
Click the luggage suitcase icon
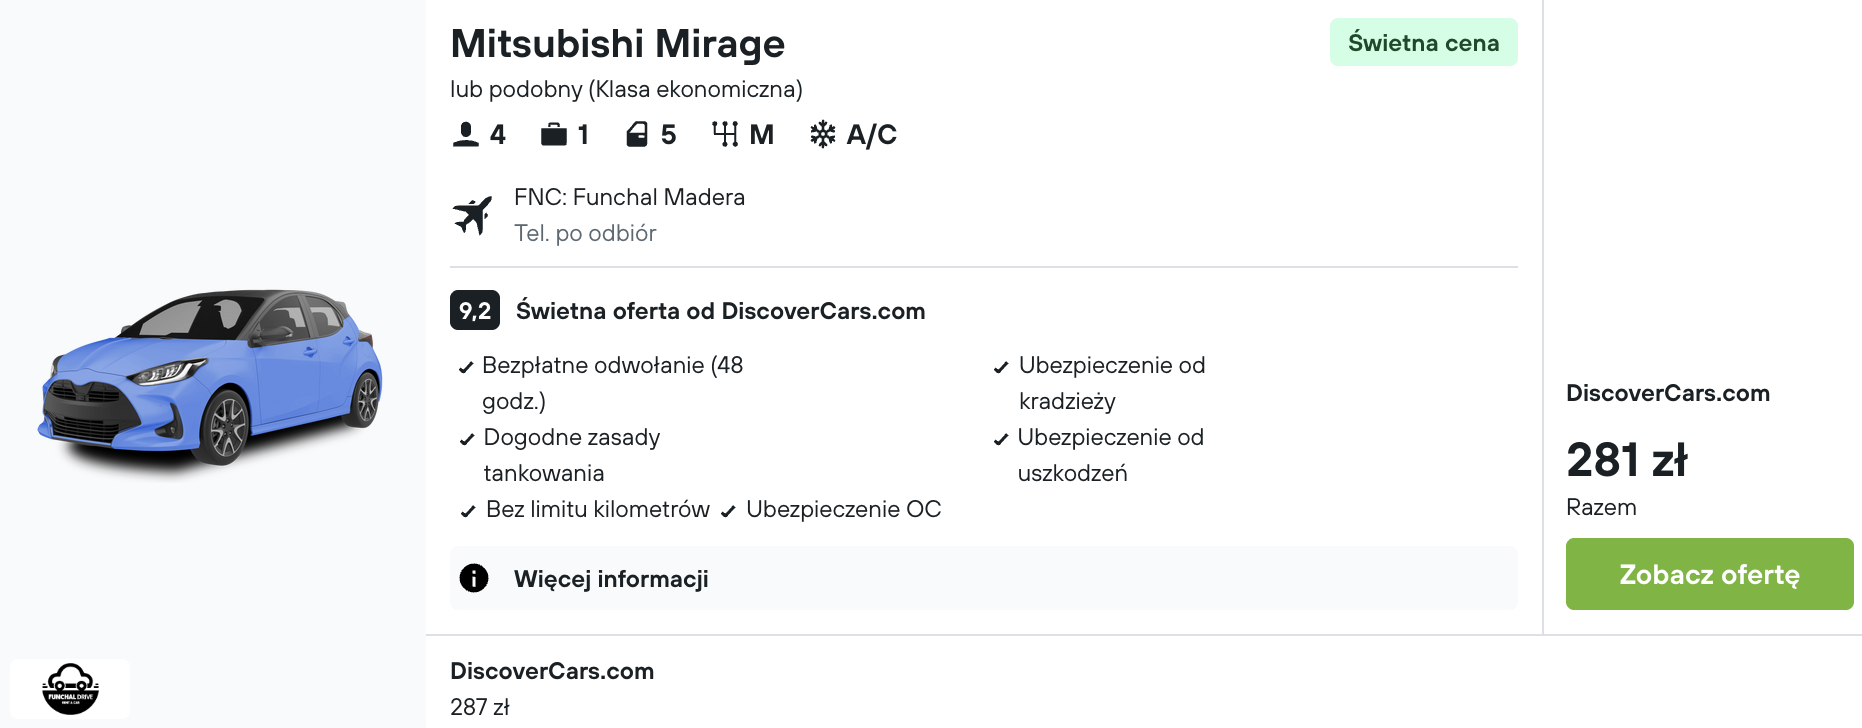tap(553, 134)
